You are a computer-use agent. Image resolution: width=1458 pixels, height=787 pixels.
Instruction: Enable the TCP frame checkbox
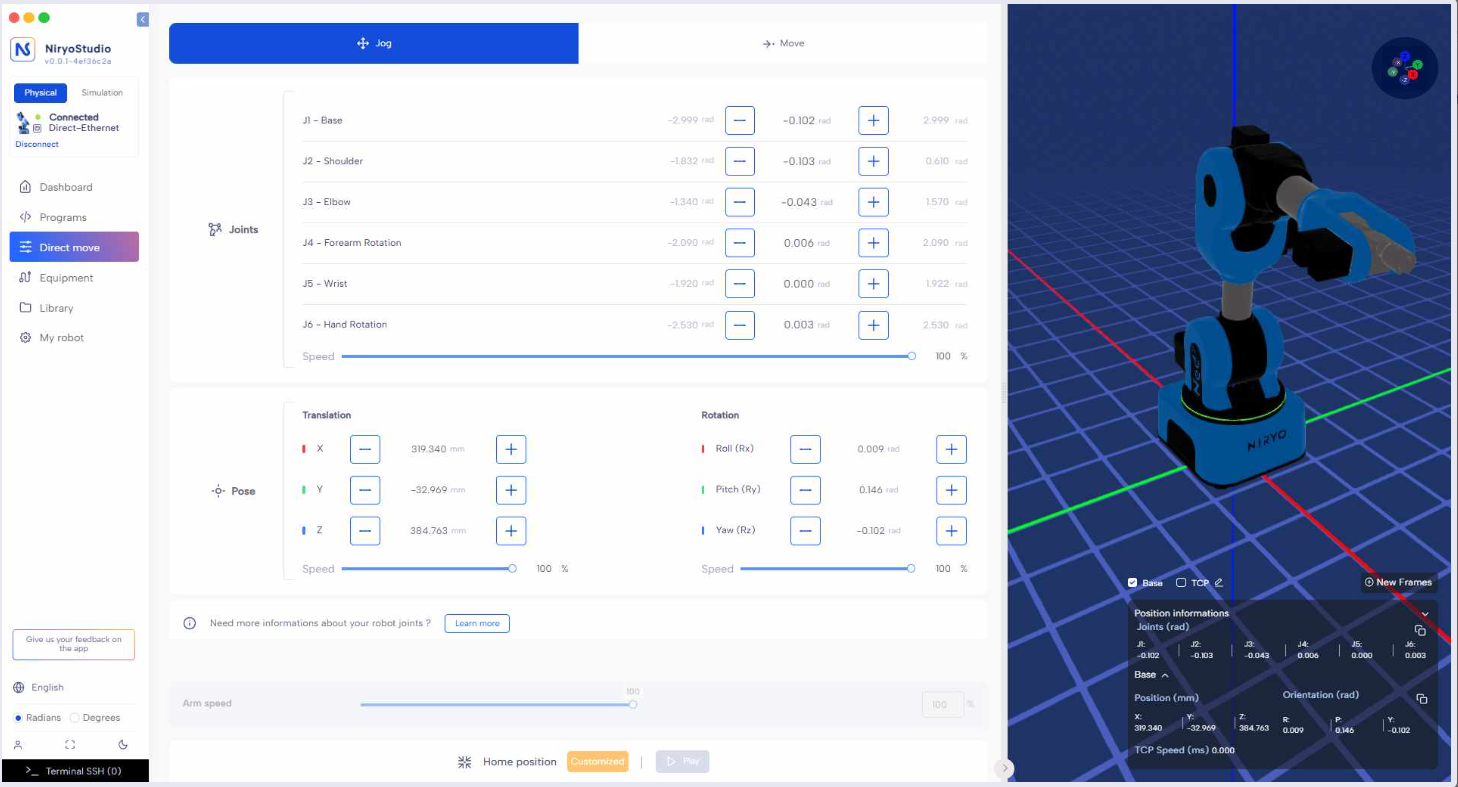(1181, 583)
